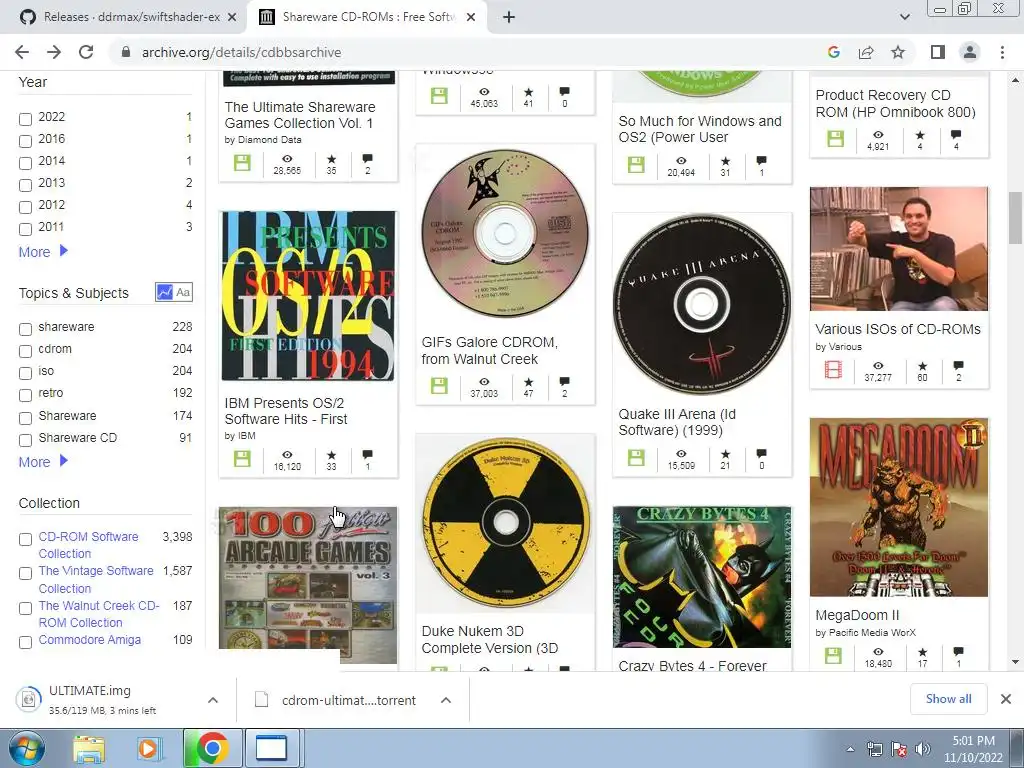Expand More under Topics & Subjects
1024x768 pixels.
pos(43,462)
